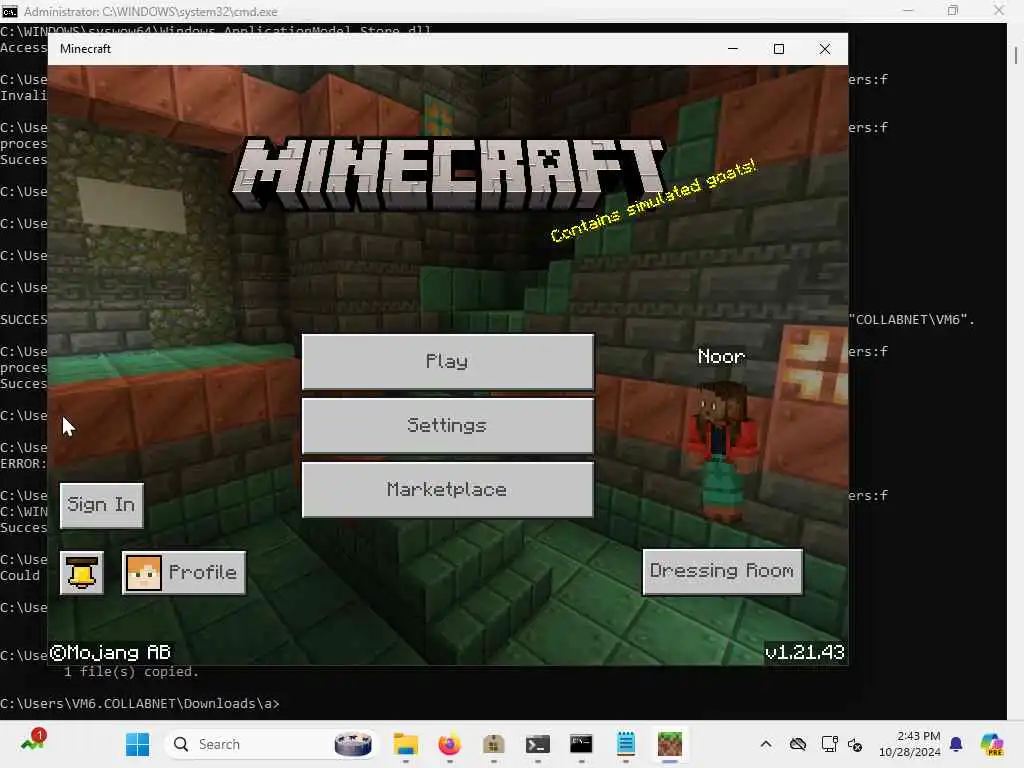Switch to Minecraft taskbar icon

[x=669, y=744]
